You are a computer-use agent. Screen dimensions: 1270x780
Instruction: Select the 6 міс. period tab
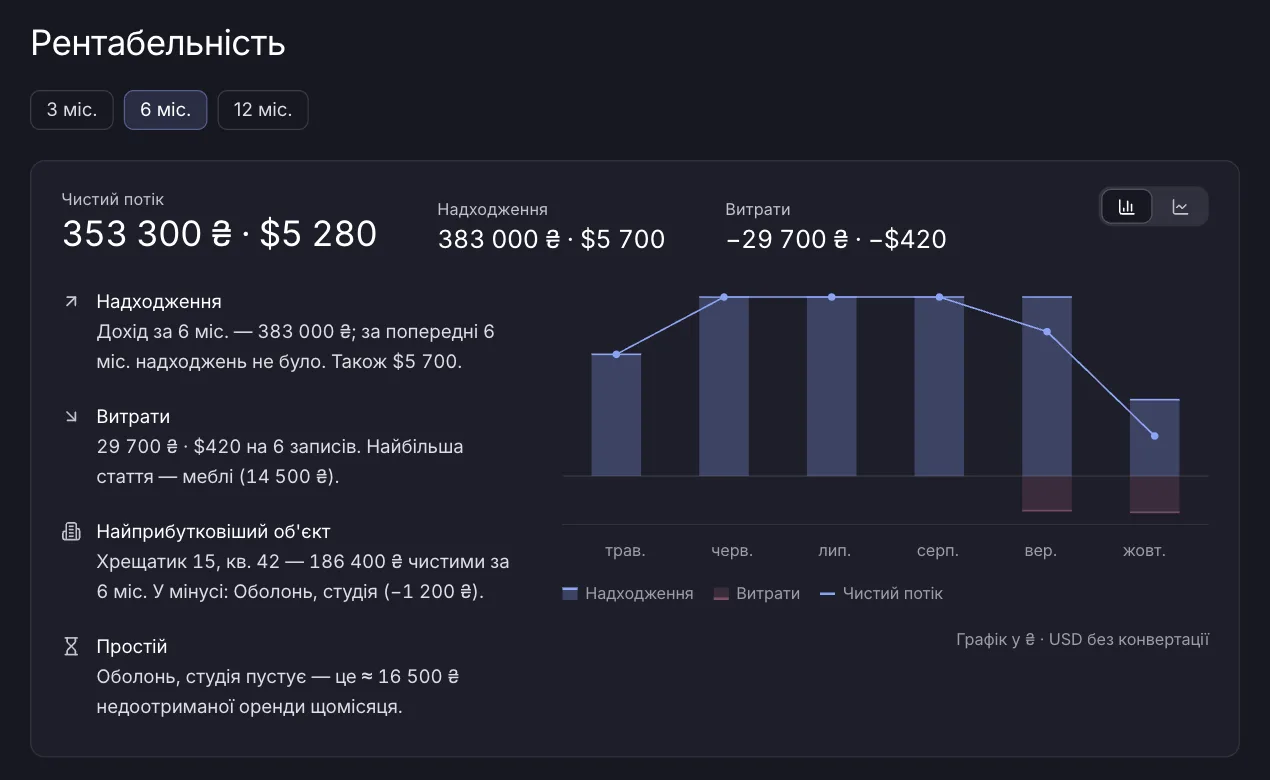click(x=165, y=110)
